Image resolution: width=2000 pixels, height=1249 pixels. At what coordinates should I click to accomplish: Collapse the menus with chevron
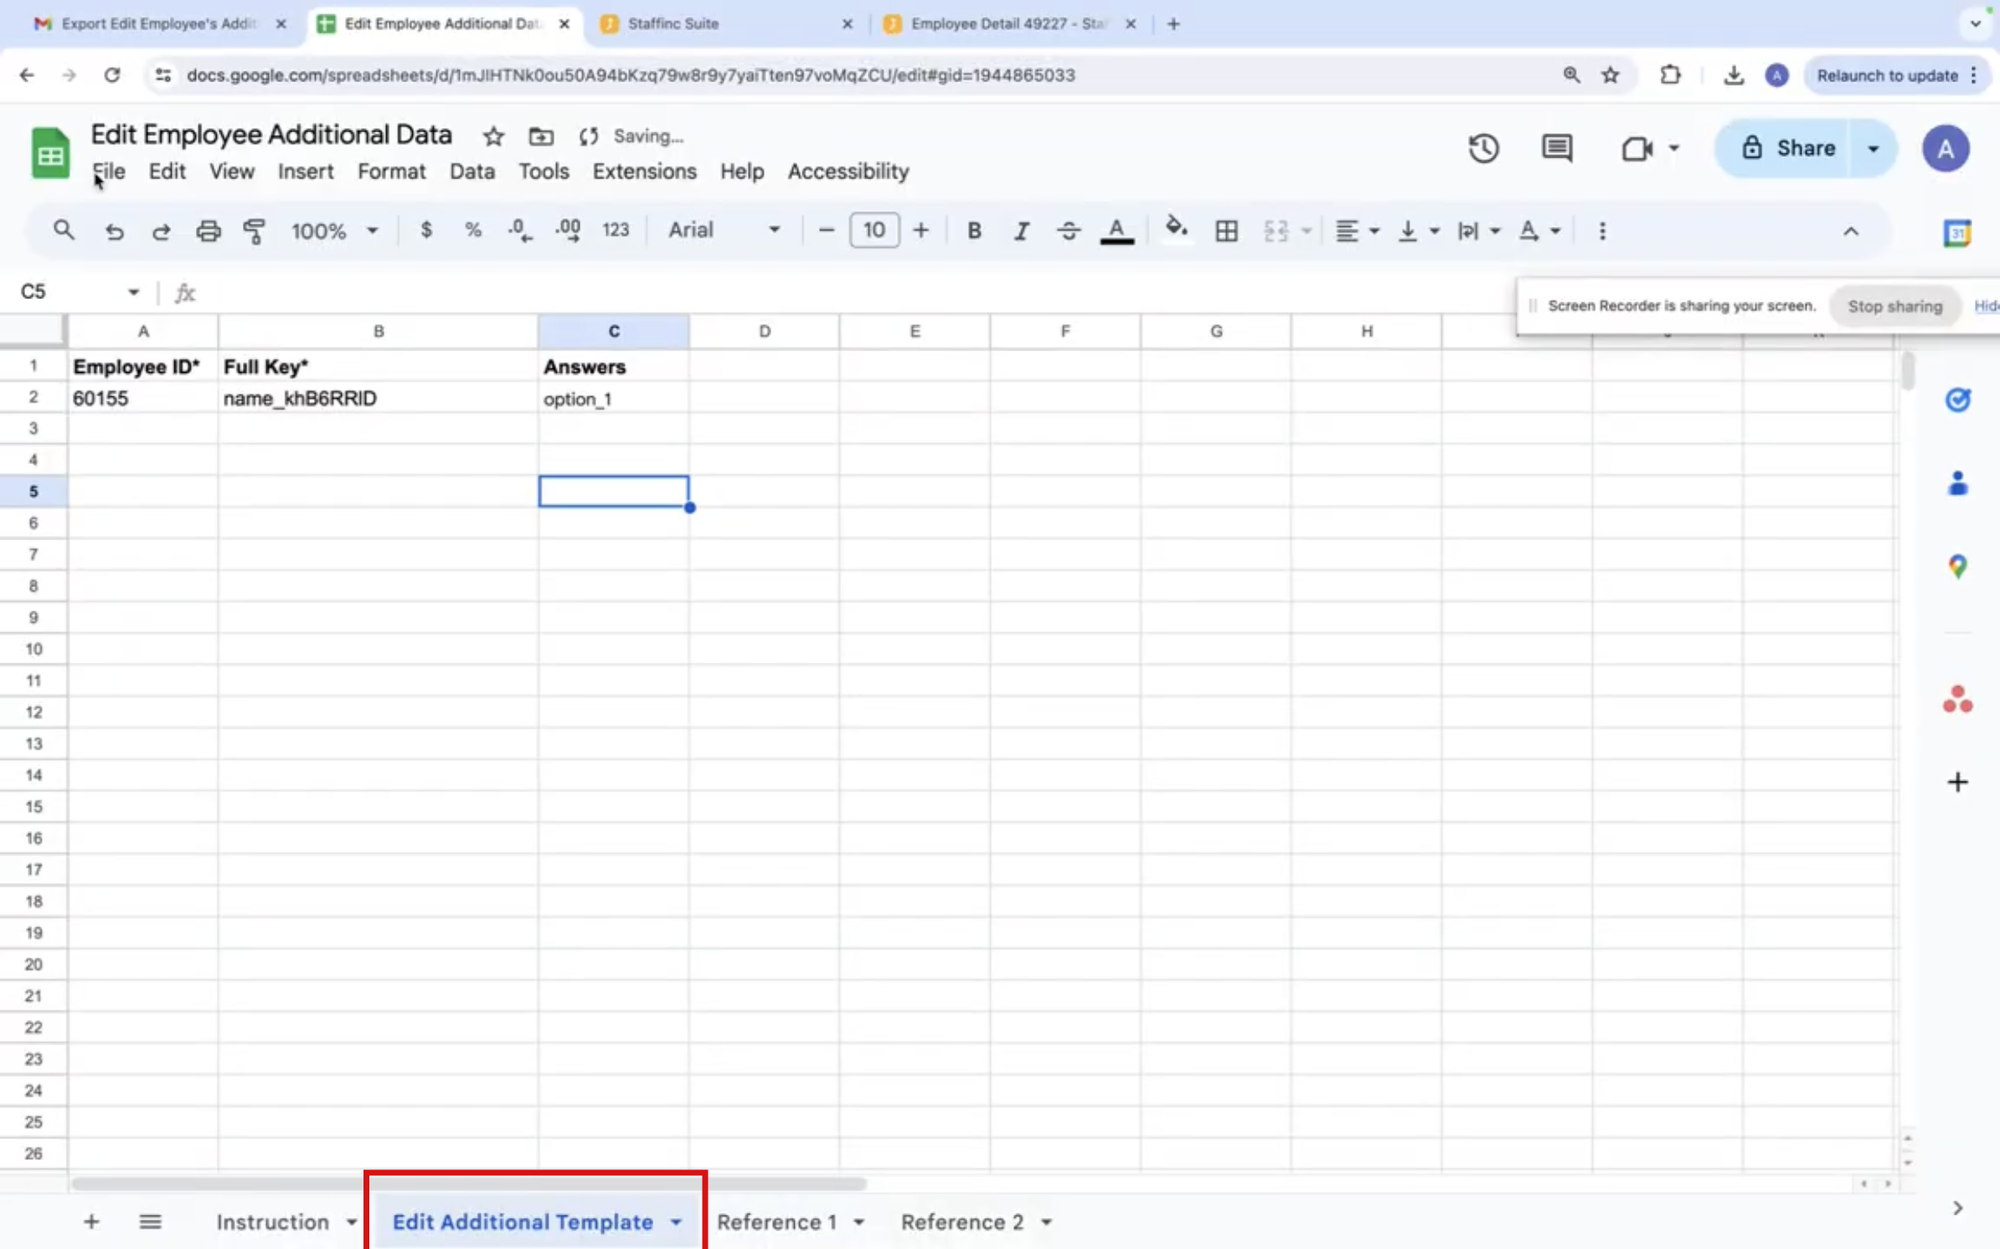click(x=1851, y=231)
